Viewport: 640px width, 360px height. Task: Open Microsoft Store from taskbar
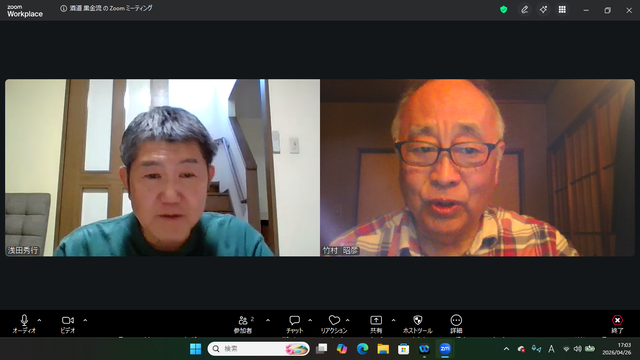tap(404, 349)
